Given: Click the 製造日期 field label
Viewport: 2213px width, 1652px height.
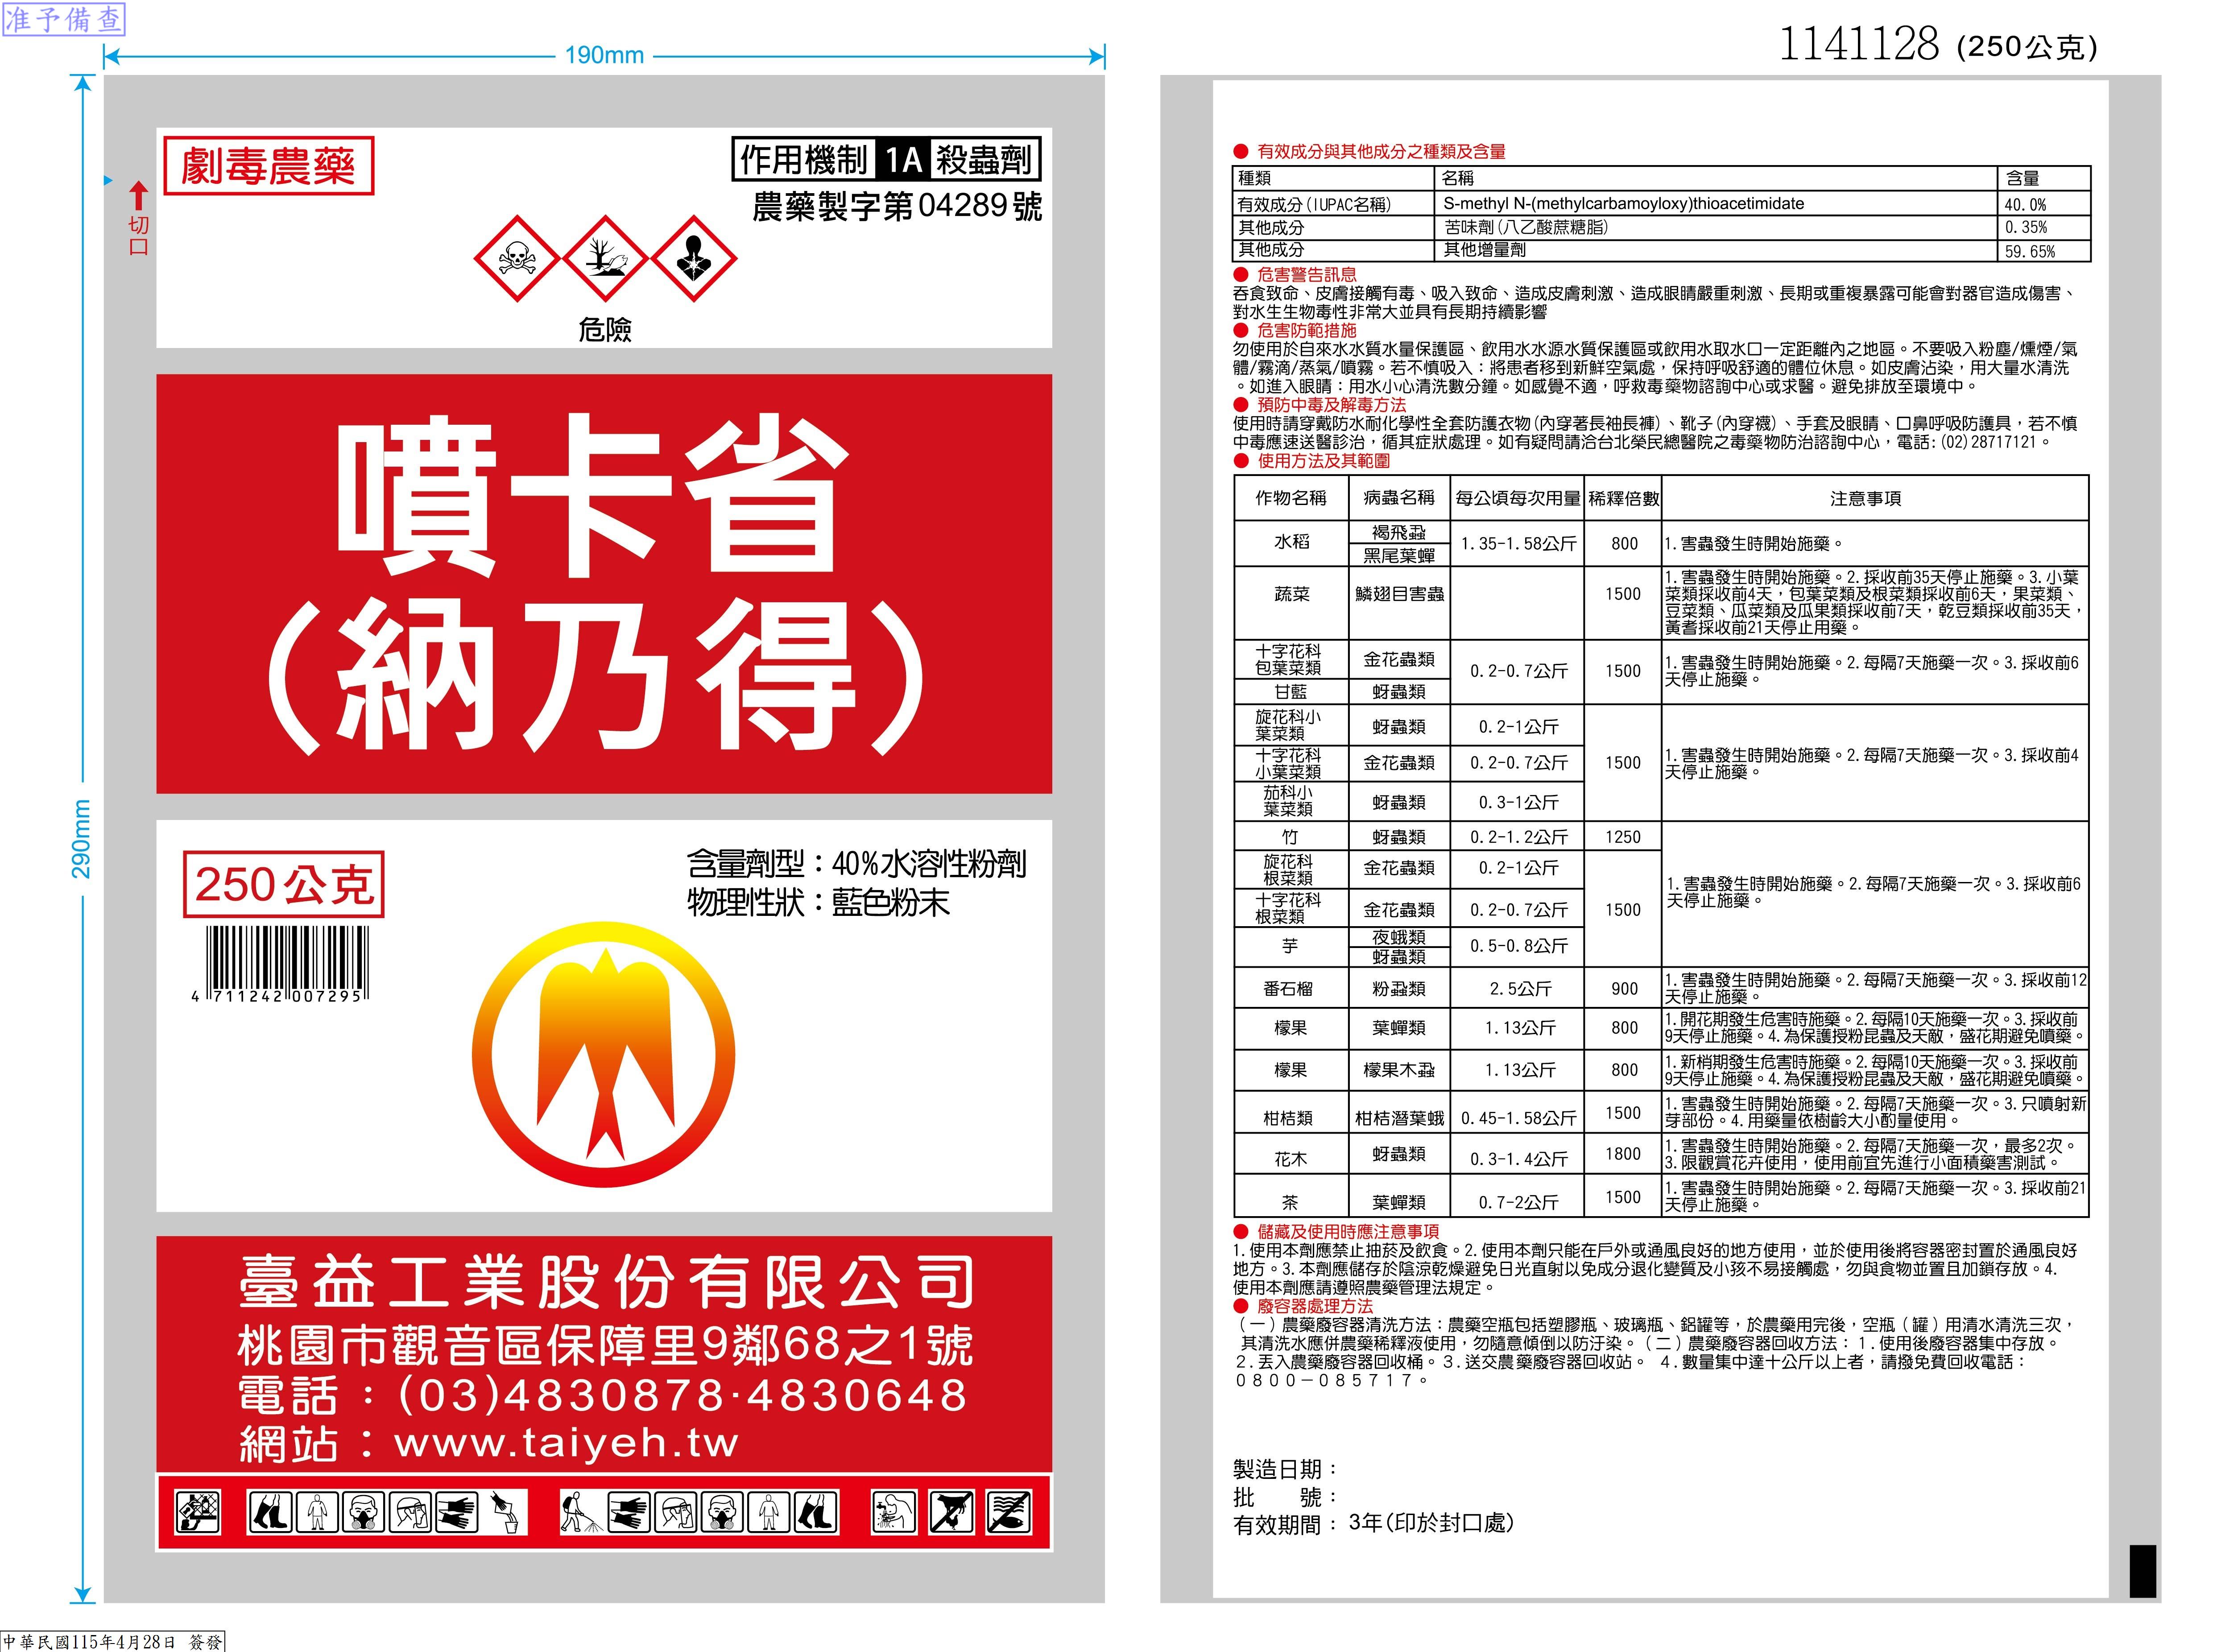Looking at the screenshot, I should (1285, 1469).
